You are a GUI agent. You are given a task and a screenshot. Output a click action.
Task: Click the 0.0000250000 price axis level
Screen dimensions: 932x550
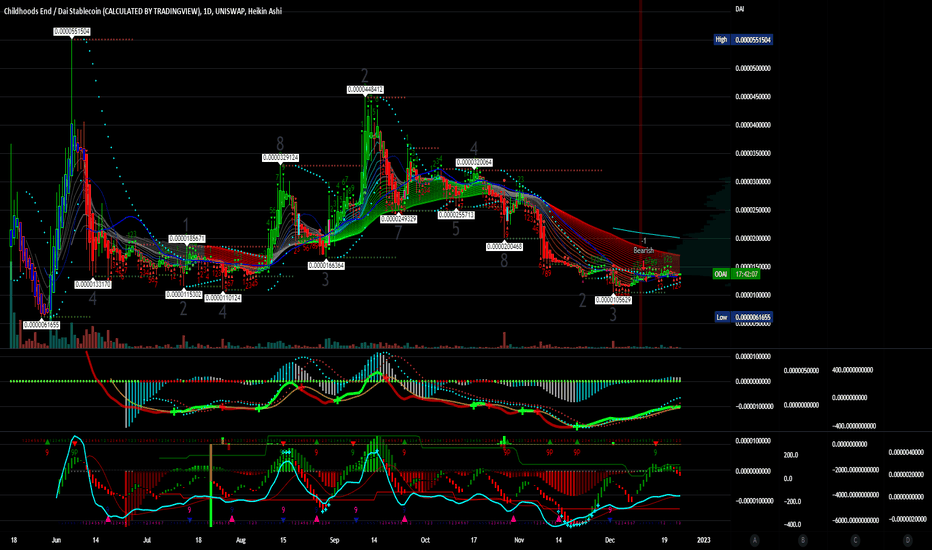click(x=752, y=210)
